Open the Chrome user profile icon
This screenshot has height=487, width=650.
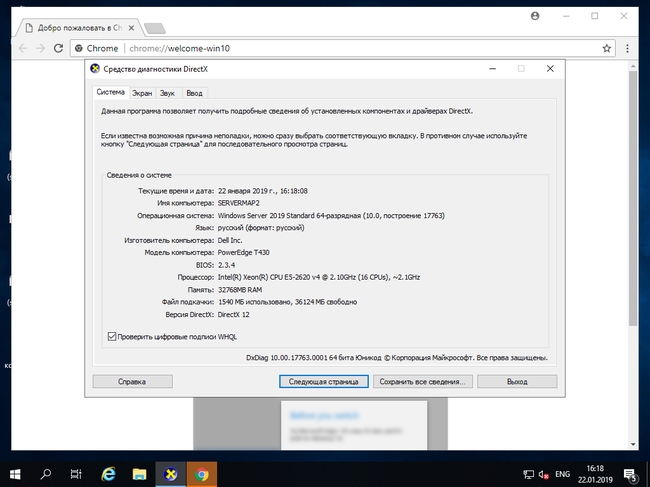pyautogui.click(x=535, y=16)
